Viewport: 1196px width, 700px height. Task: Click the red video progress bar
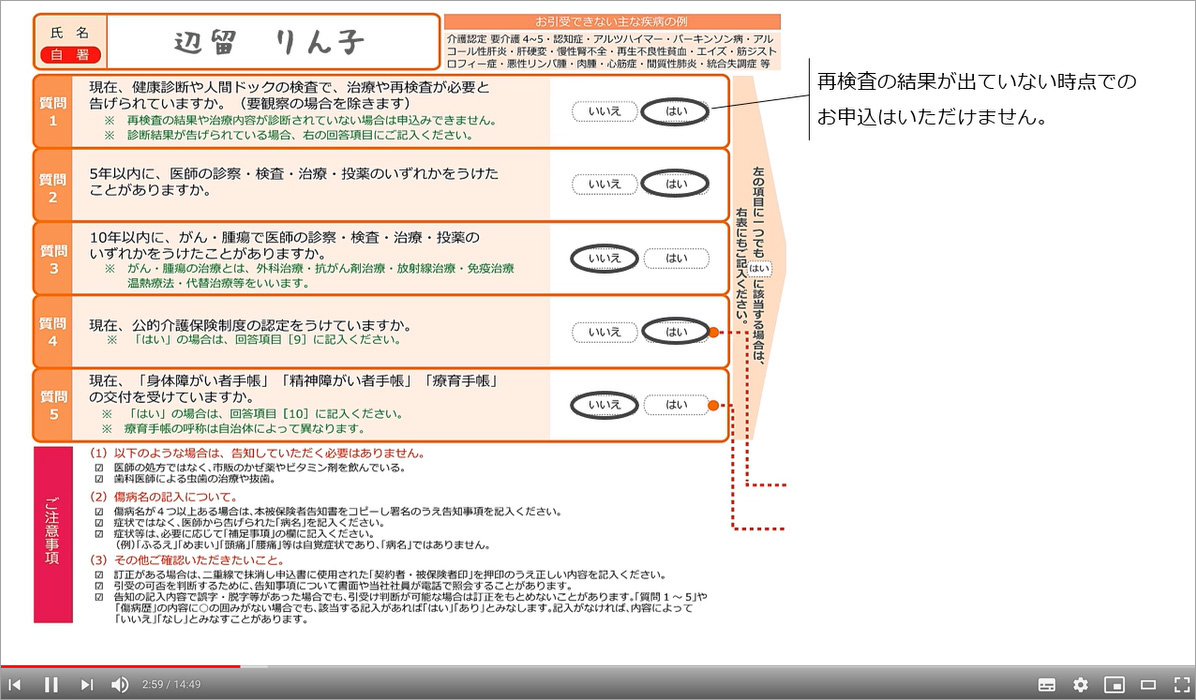[120, 666]
